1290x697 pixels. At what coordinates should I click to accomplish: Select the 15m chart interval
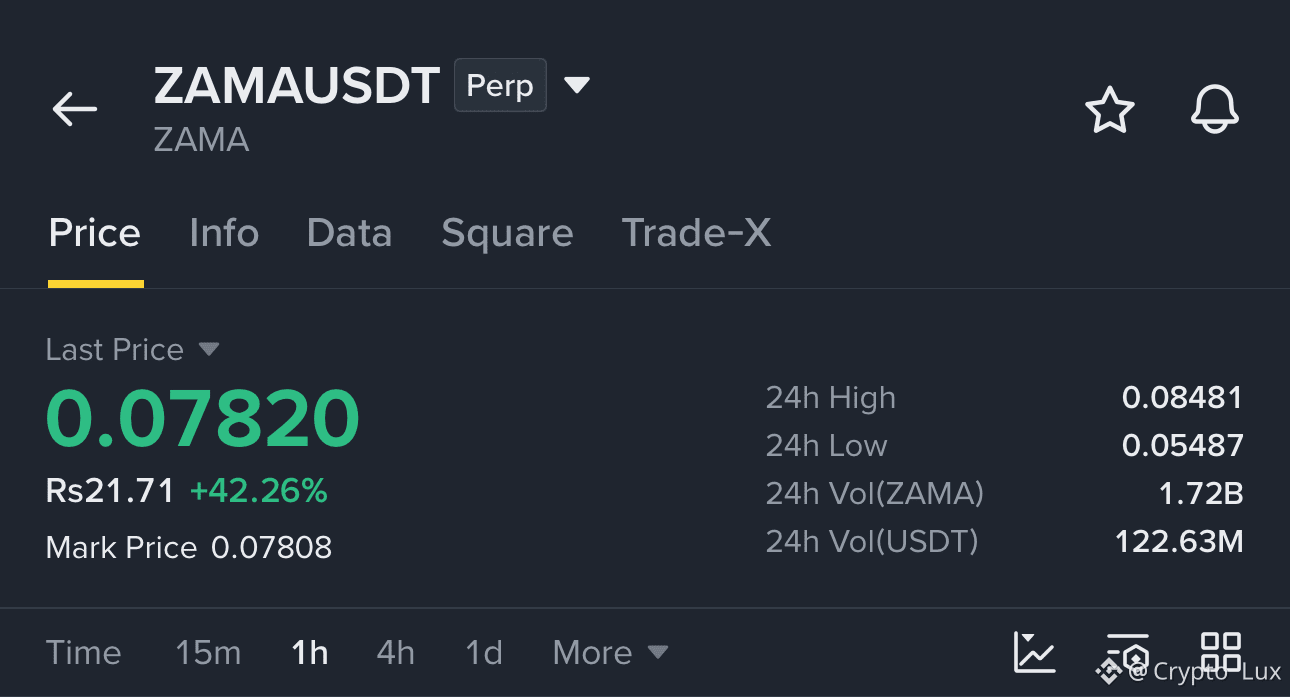pos(208,653)
